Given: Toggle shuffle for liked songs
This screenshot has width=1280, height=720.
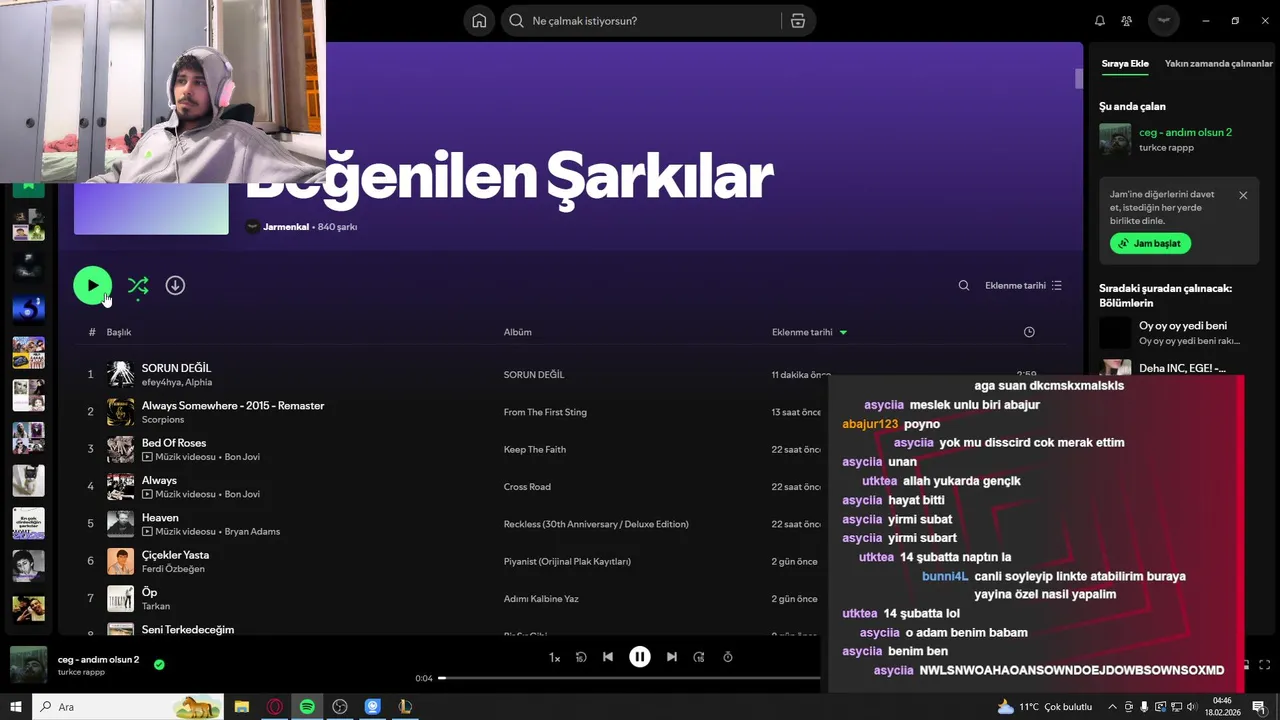Looking at the screenshot, I should pyautogui.click(x=138, y=286).
